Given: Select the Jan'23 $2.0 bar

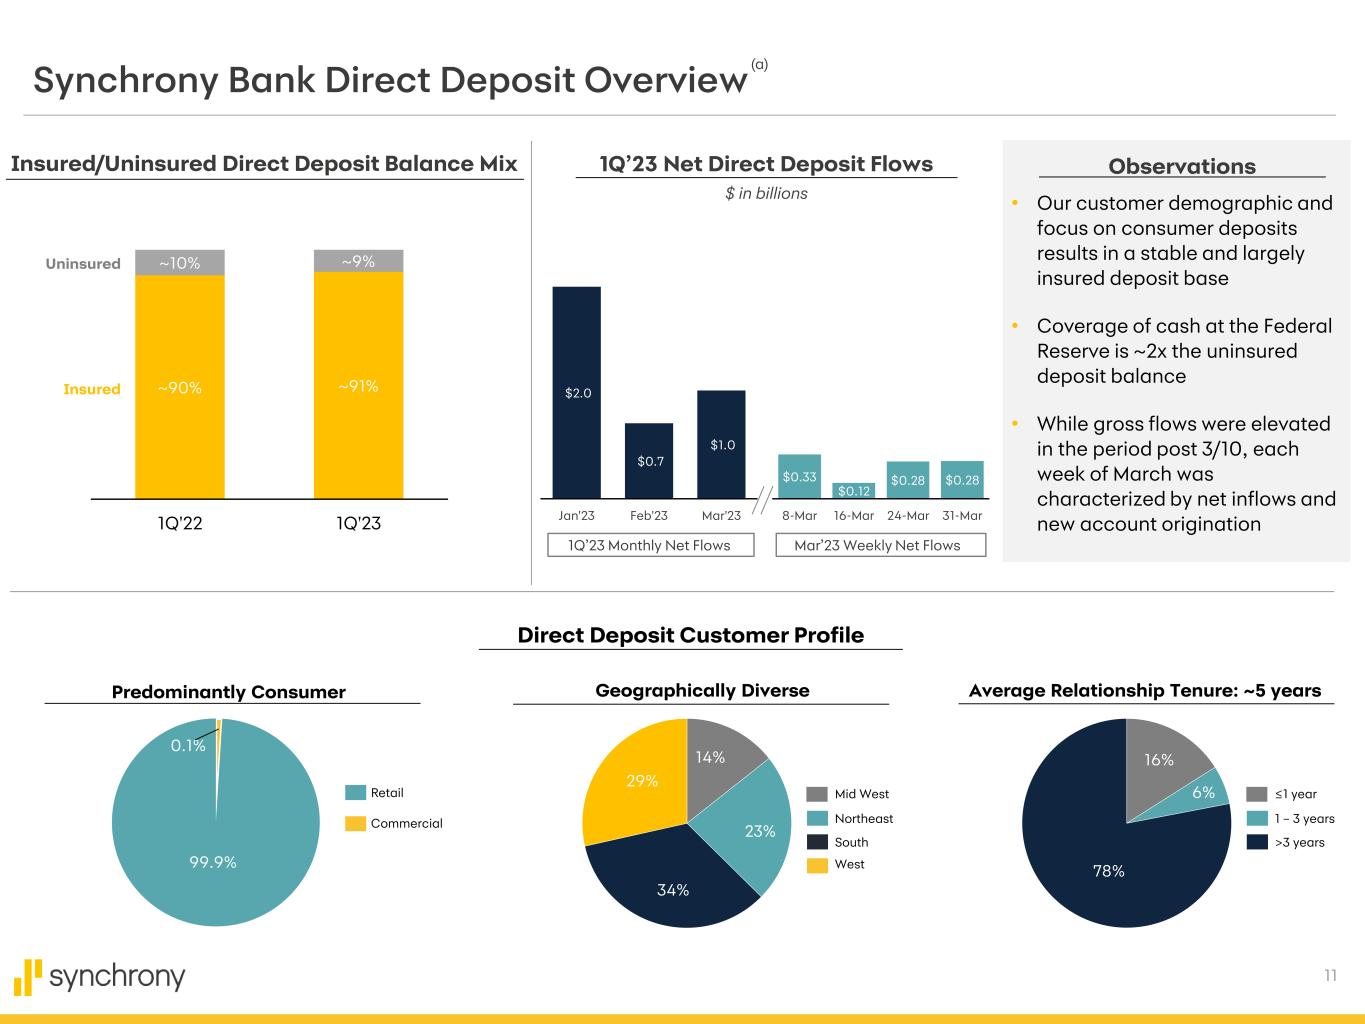Looking at the screenshot, I should [x=577, y=392].
